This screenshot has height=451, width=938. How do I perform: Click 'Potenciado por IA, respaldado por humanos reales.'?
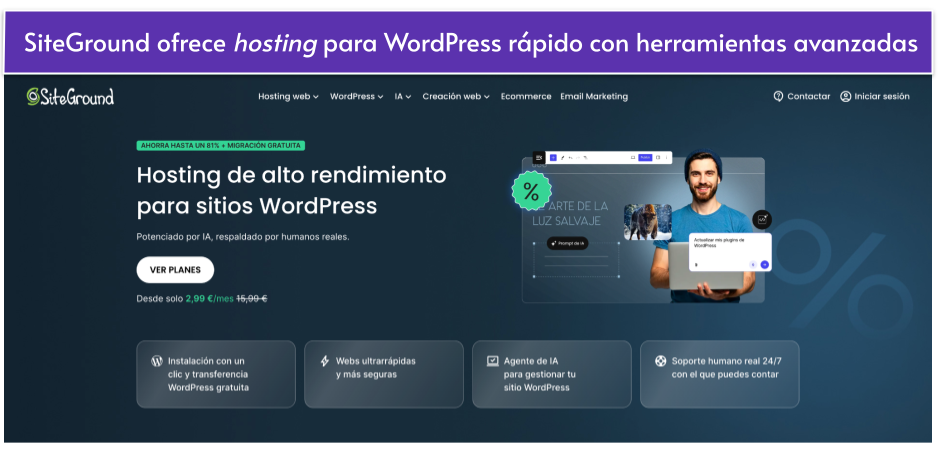click(x=243, y=237)
